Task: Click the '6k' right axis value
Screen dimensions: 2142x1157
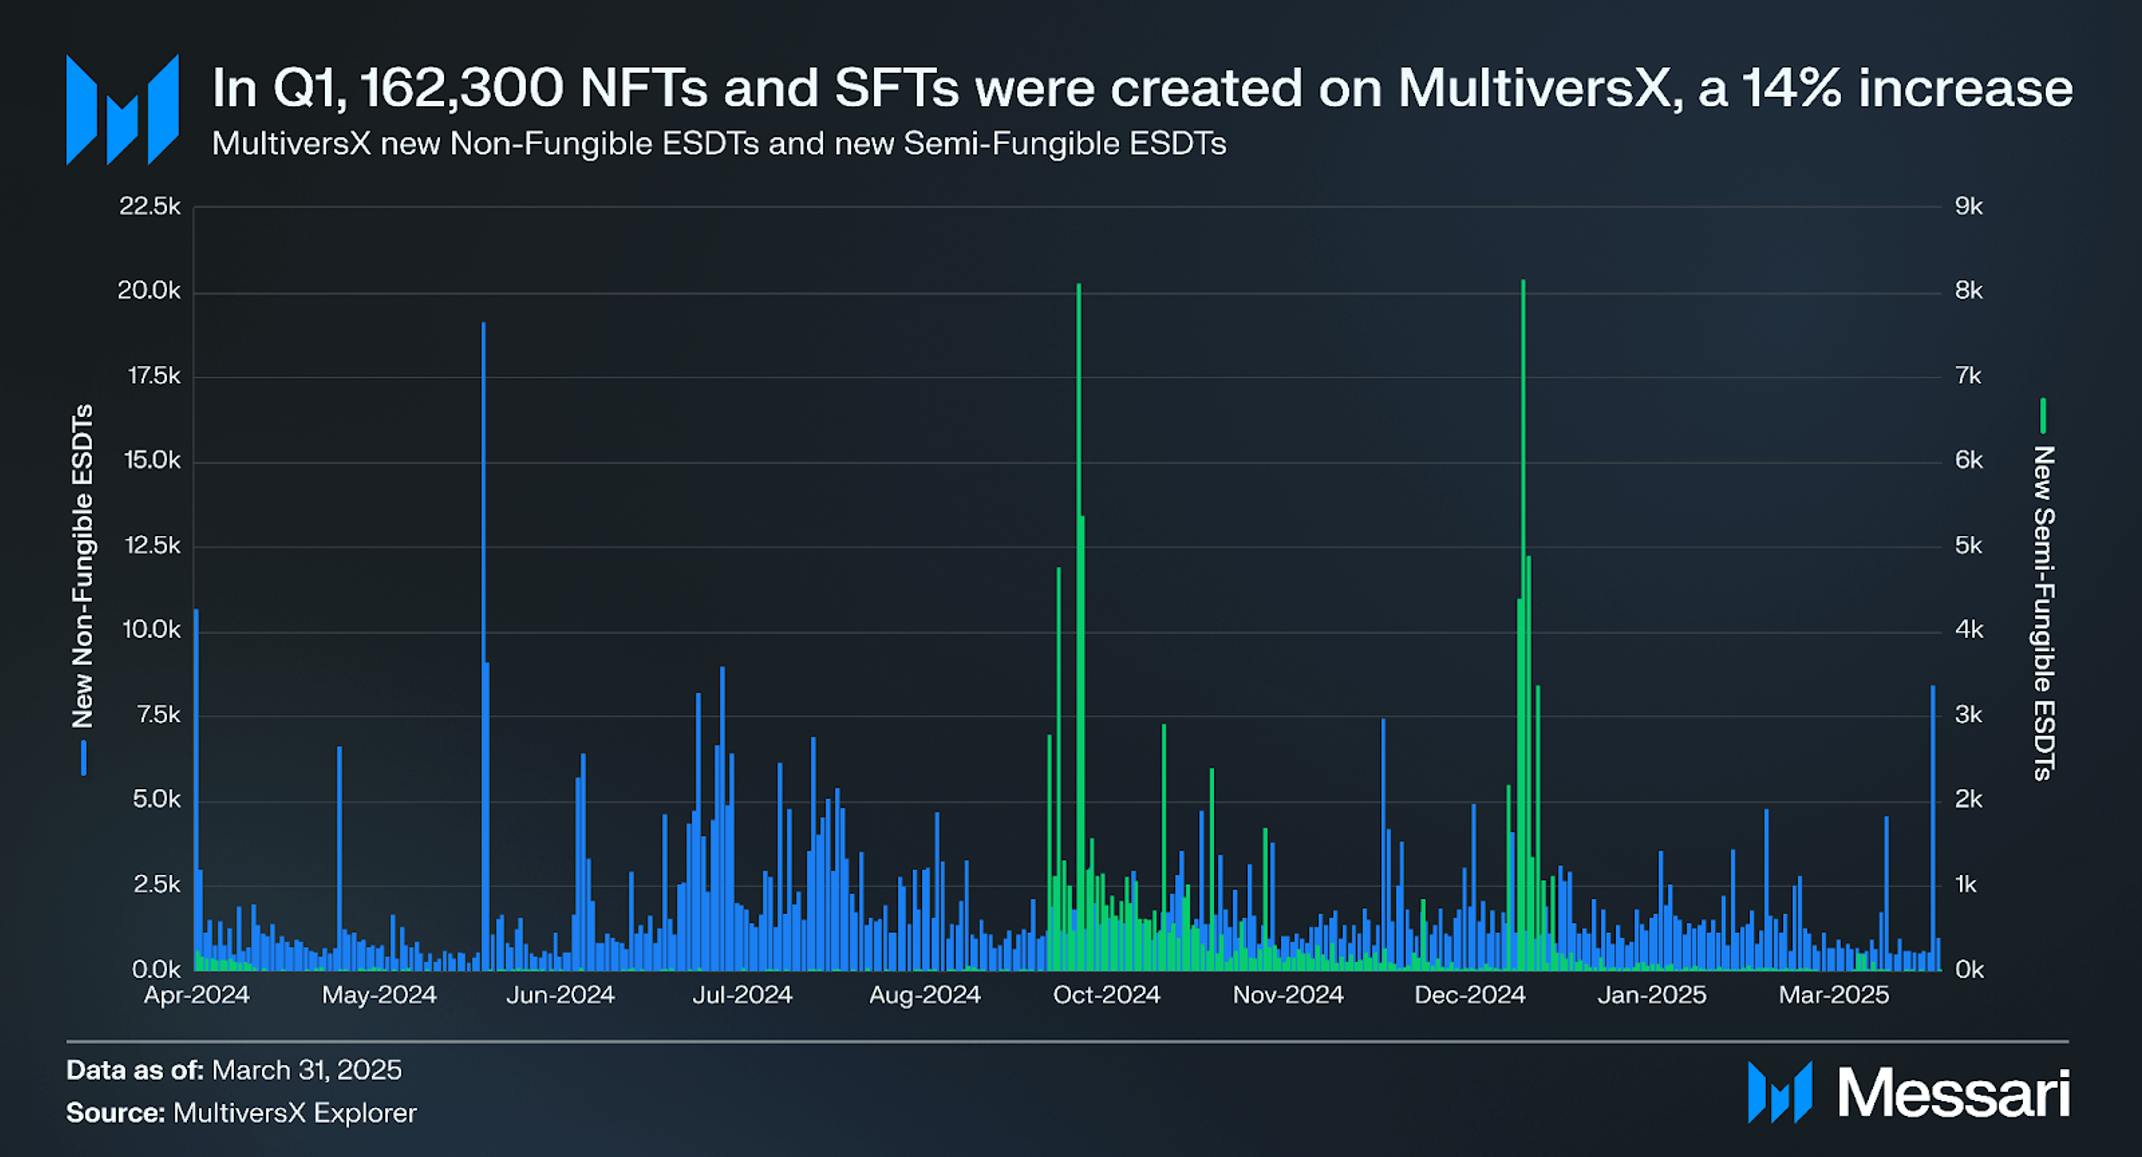Action: click(1969, 460)
